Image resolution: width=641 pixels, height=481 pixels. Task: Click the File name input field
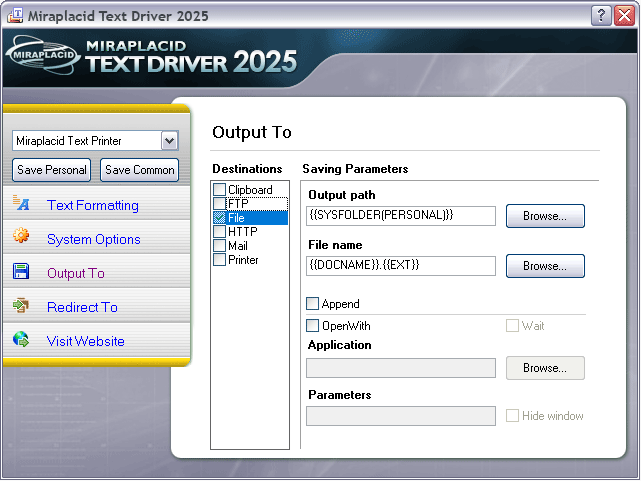pyautogui.click(x=401, y=266)
